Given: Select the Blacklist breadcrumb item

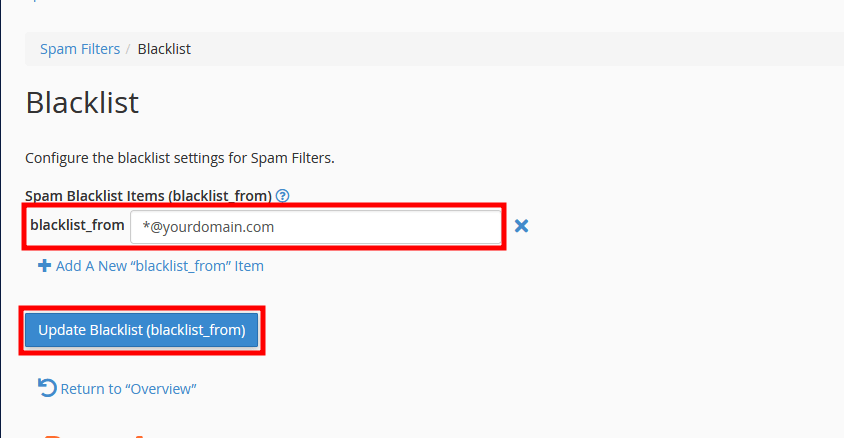Looking at the screenshot, I should pyautogui.click(x=164, y=48).
